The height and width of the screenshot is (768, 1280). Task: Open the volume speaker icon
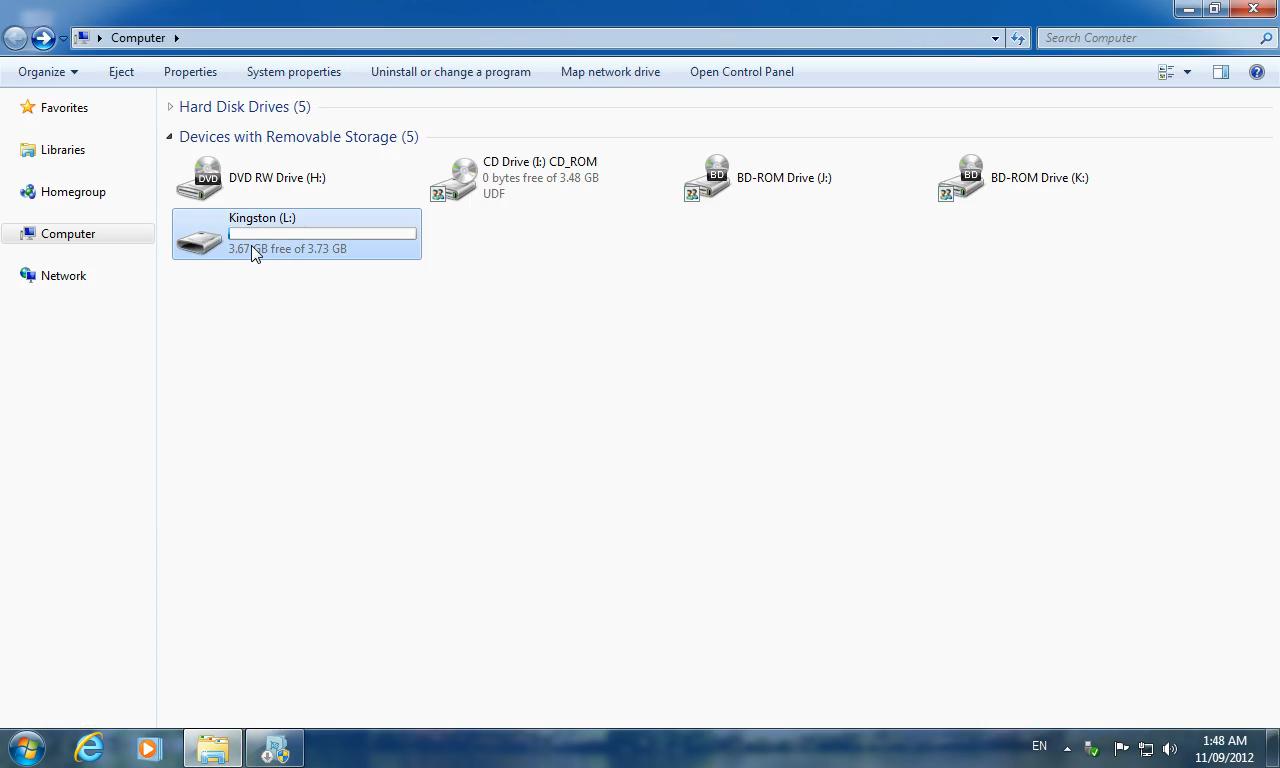pyautogui.click(x=1170, y=749)
